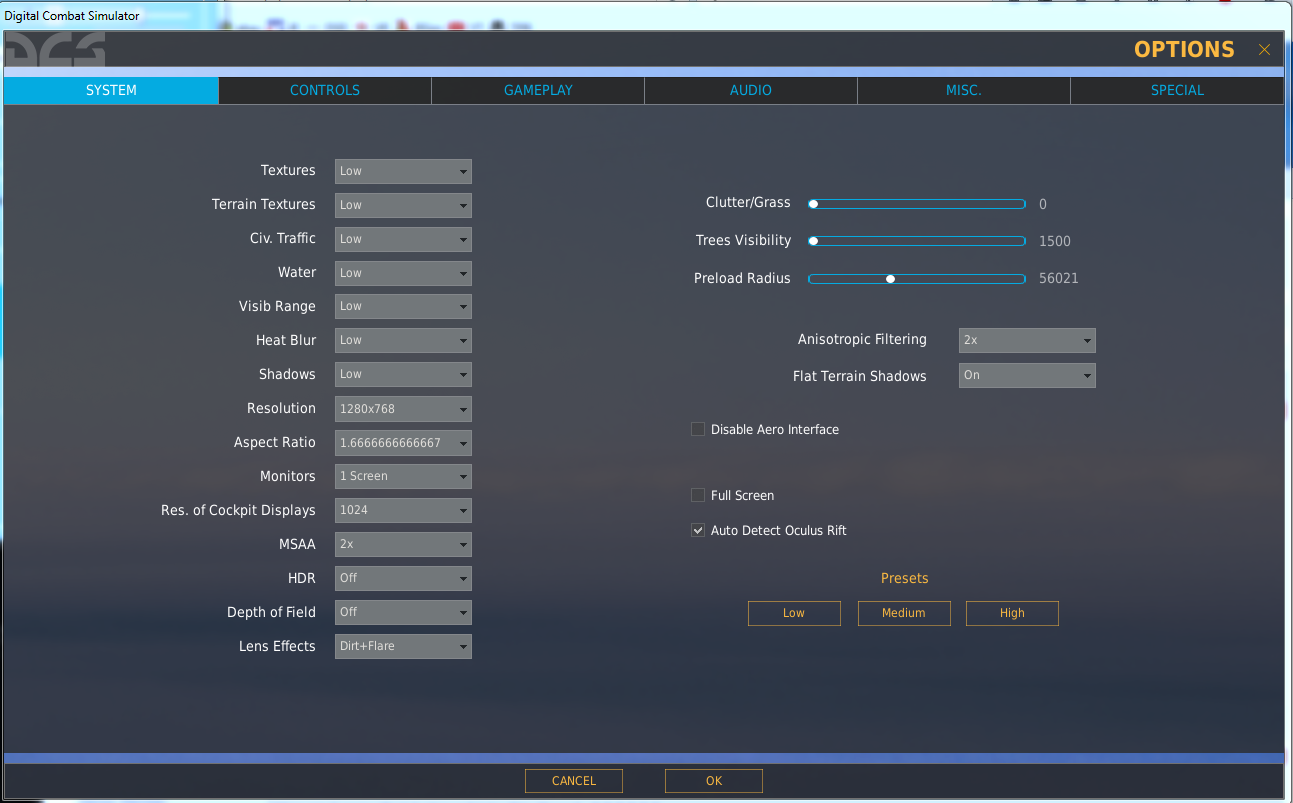Open the Anisotropic Filtering dropdown
The height and width of the screenshot is (803, 1293).
click(1027, 340)
